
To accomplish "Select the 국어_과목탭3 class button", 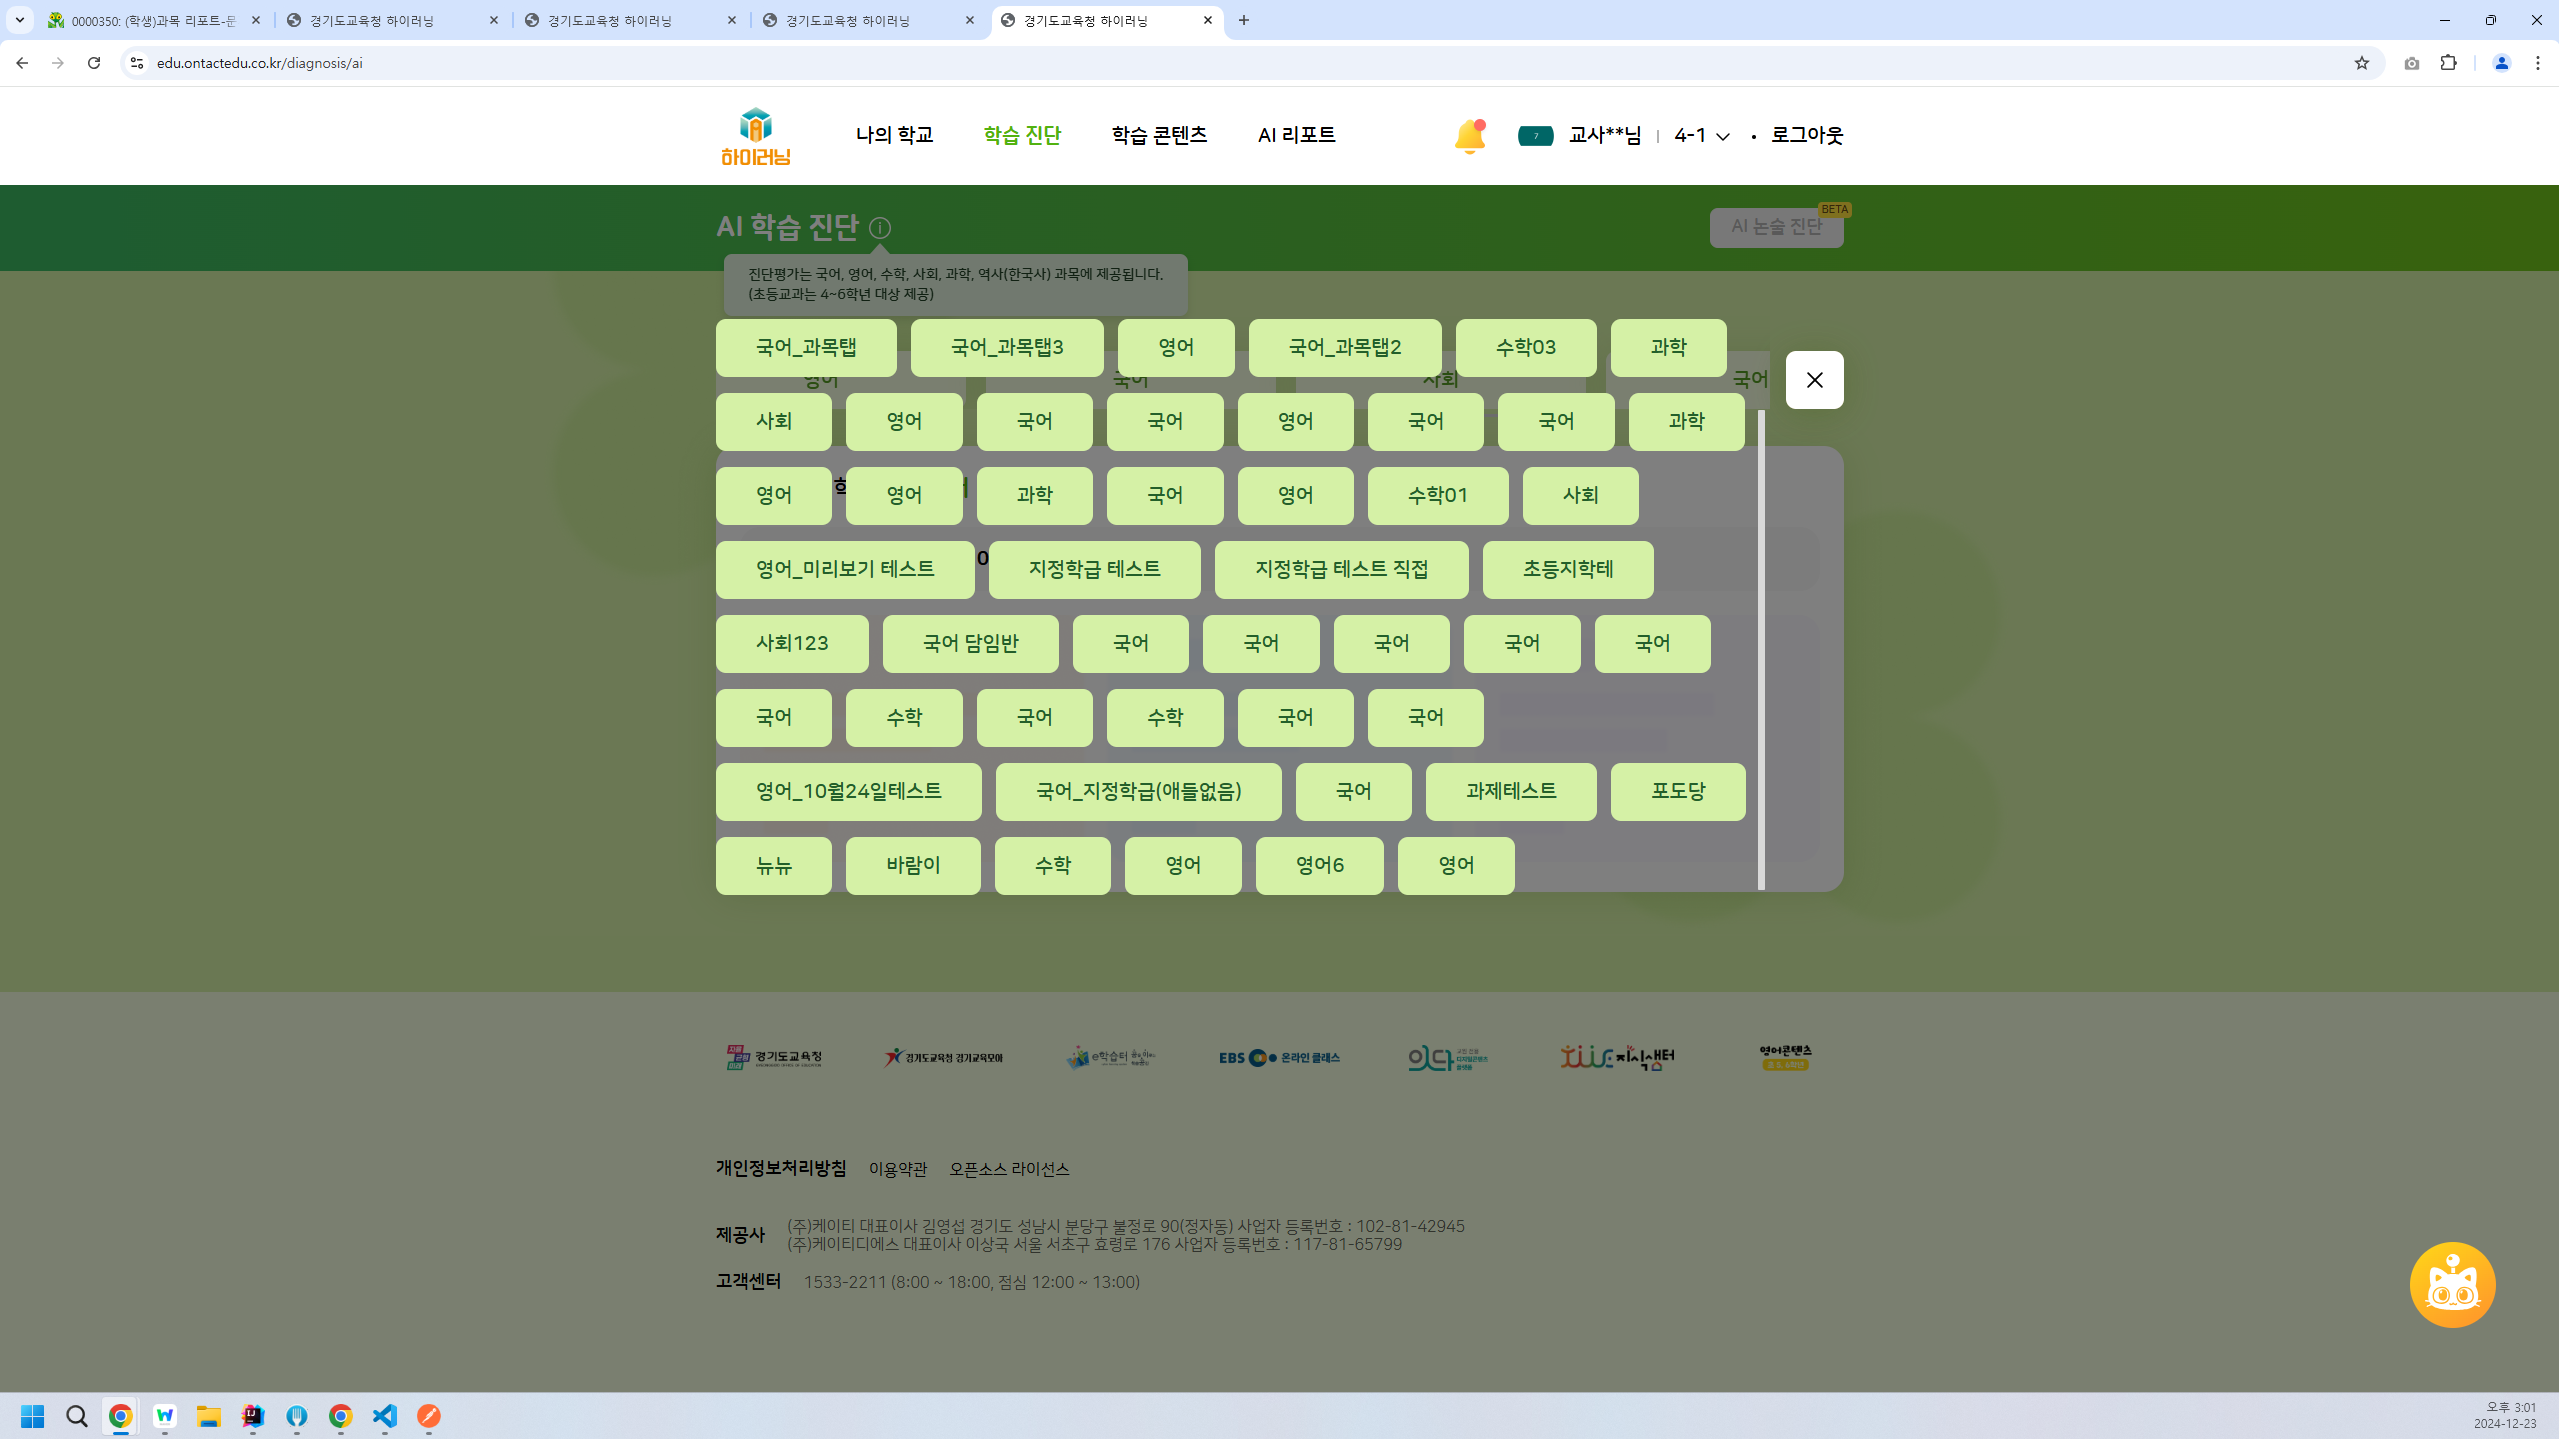I will click(1006, 348).
